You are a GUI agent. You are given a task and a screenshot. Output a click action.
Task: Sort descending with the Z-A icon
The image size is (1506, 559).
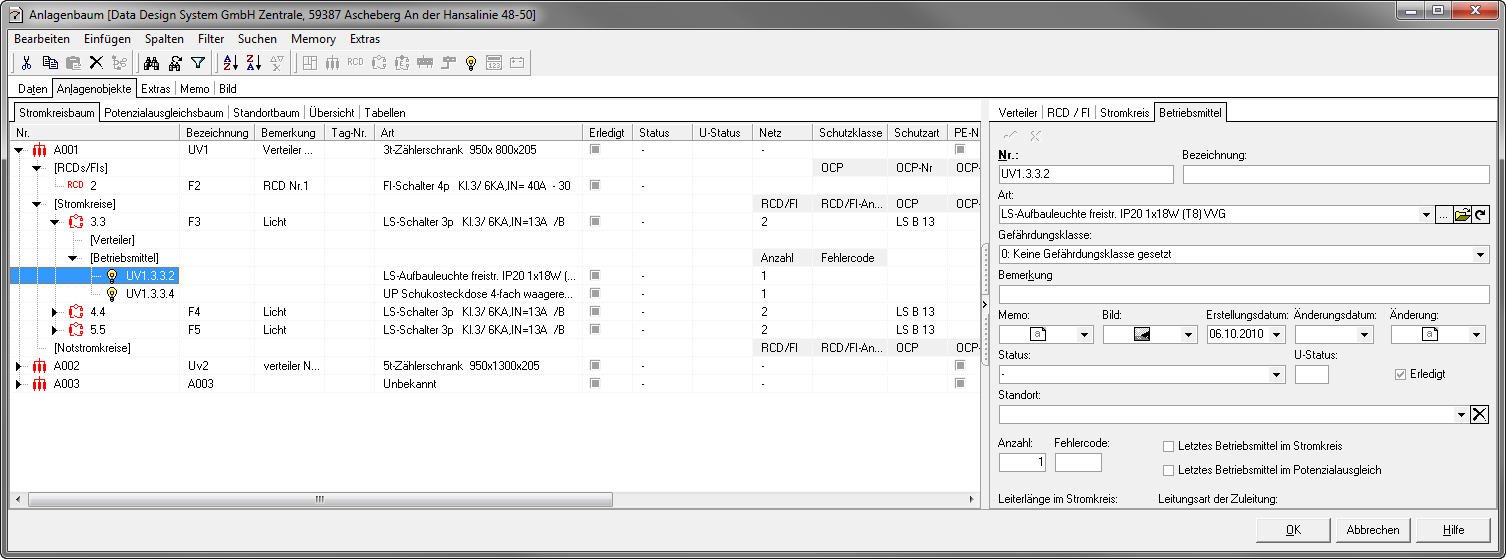pyautogui.click(x=254, y=63)
